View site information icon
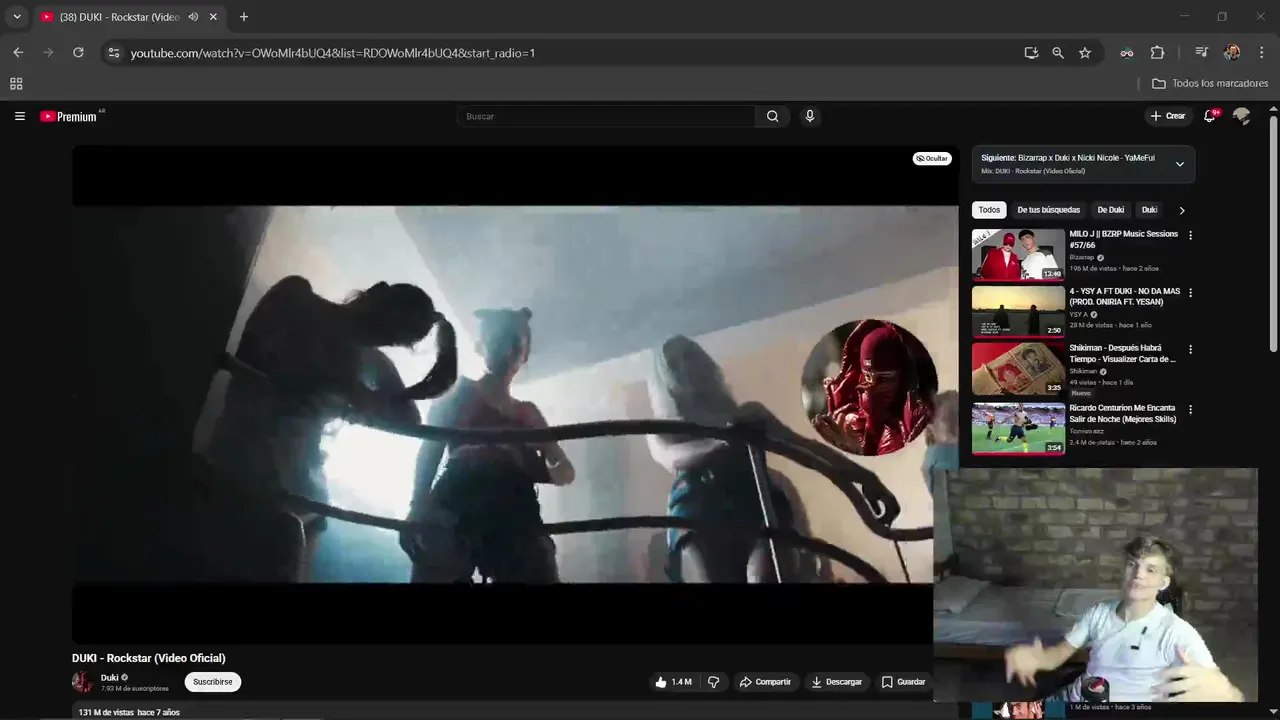The image size is (1280, 720). 113,53
